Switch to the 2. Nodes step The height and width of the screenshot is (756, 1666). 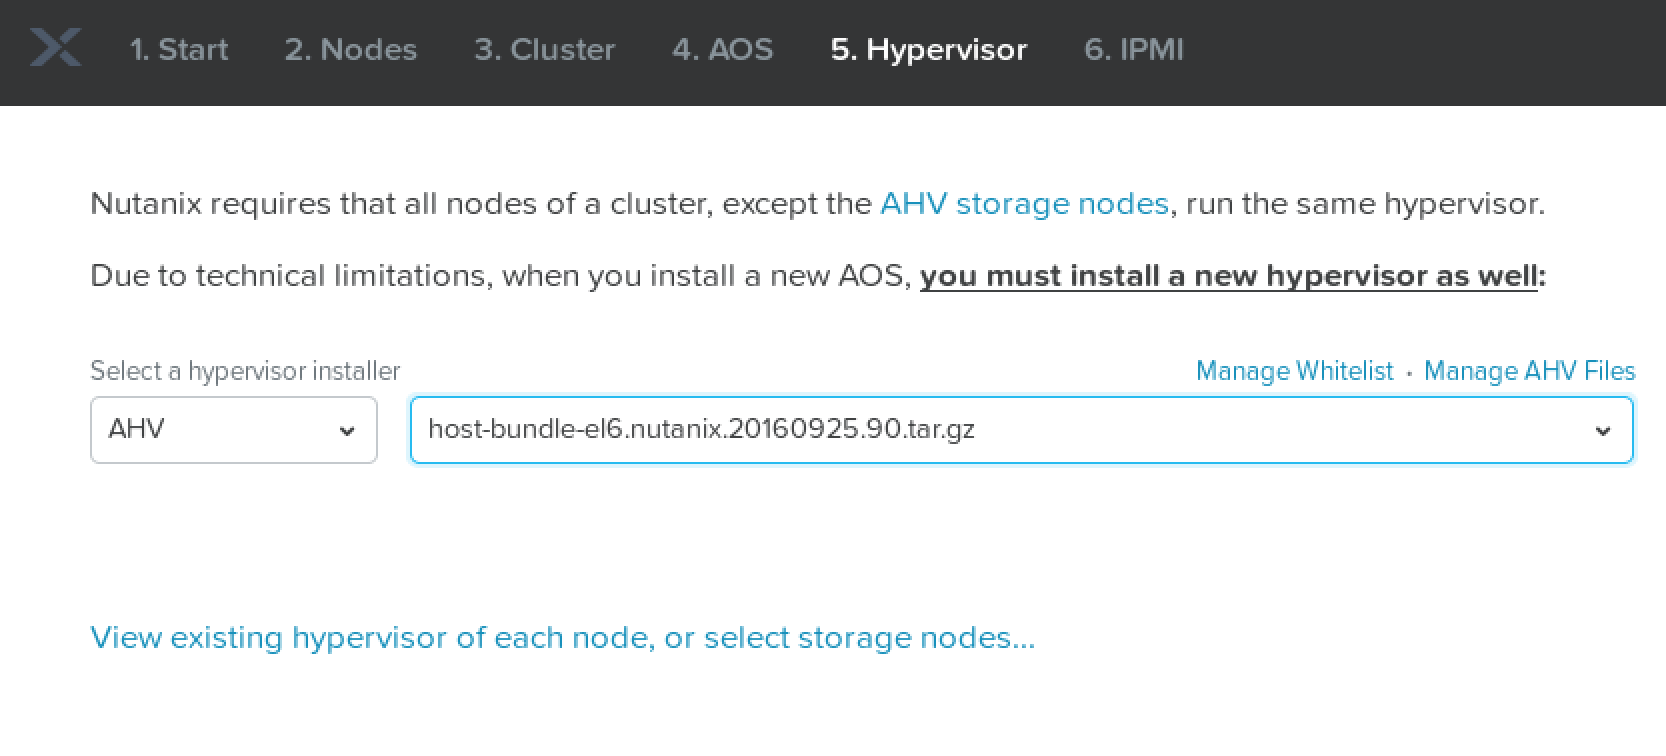point(350,50)
